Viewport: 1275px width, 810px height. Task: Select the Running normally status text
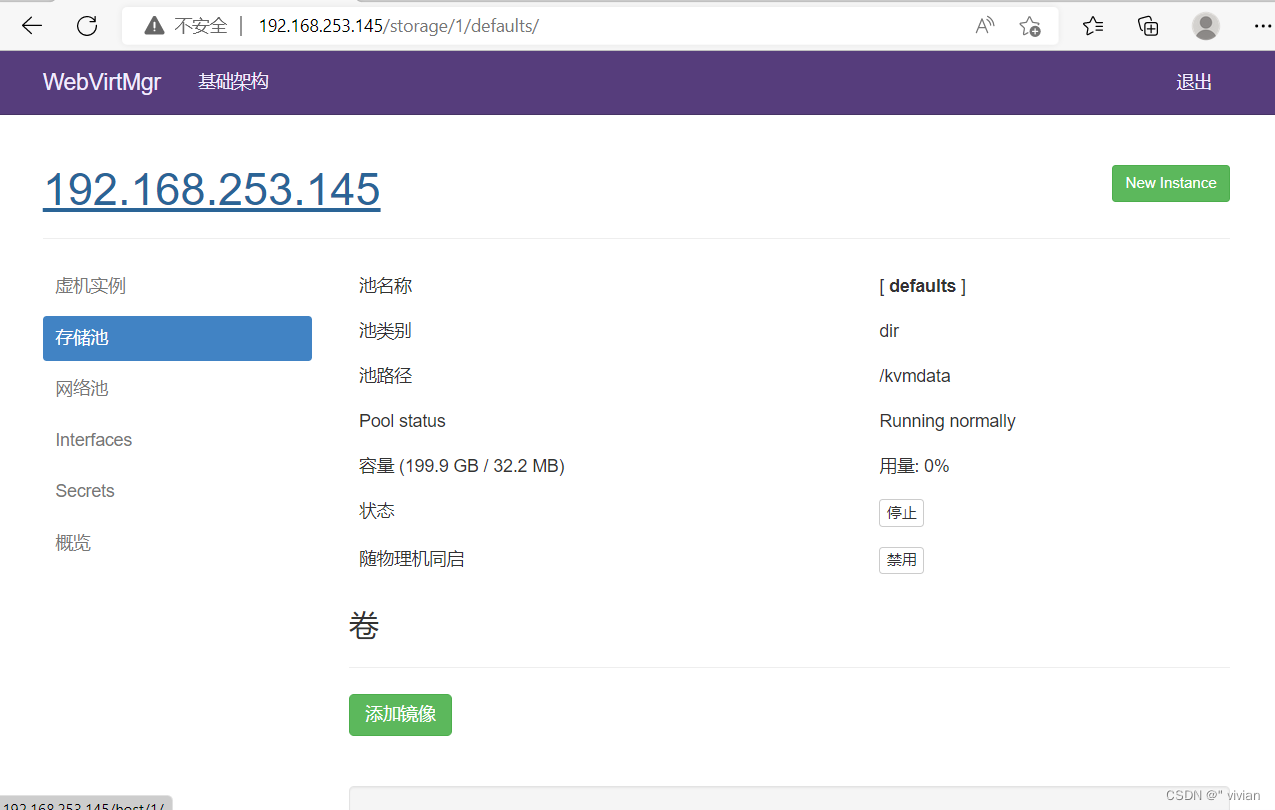947,421
